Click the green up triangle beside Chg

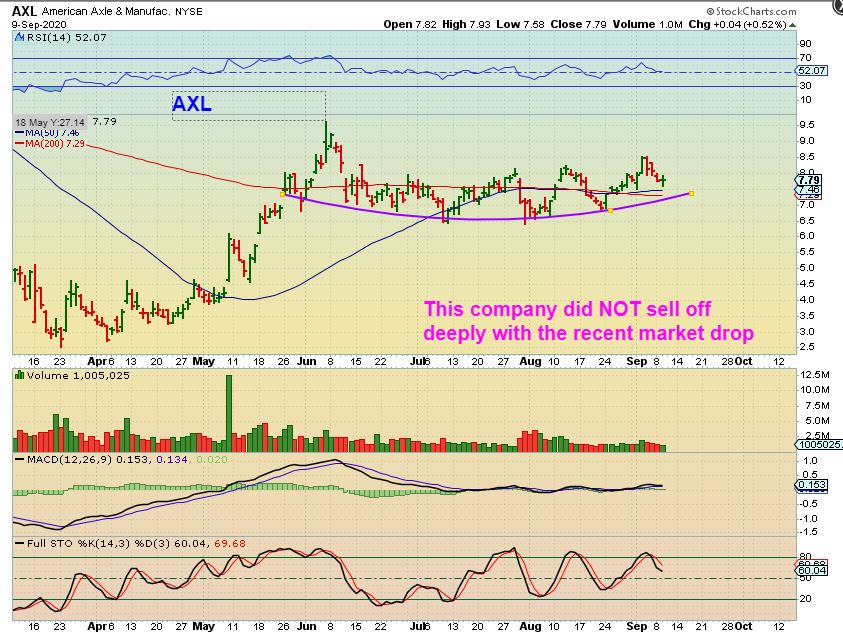pos(792,25)
